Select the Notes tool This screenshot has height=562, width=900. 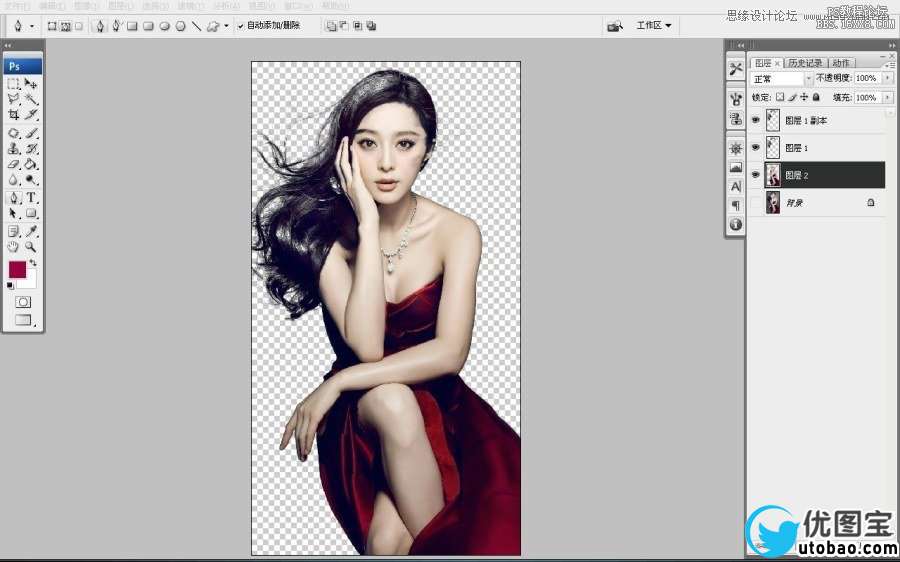pos(13,231)
